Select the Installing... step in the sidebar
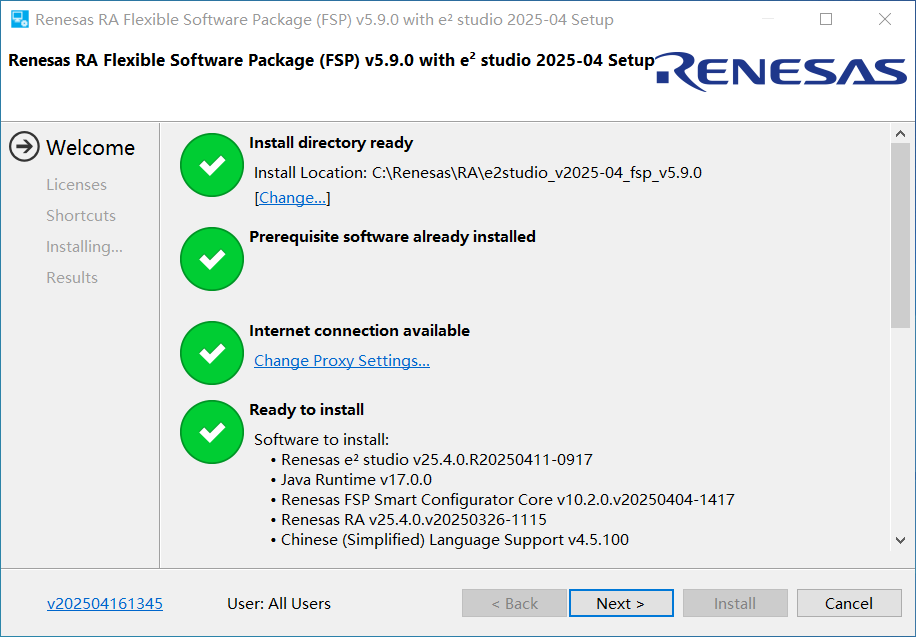The width and height of the screenshot is (916, 637). pos(85,247)
